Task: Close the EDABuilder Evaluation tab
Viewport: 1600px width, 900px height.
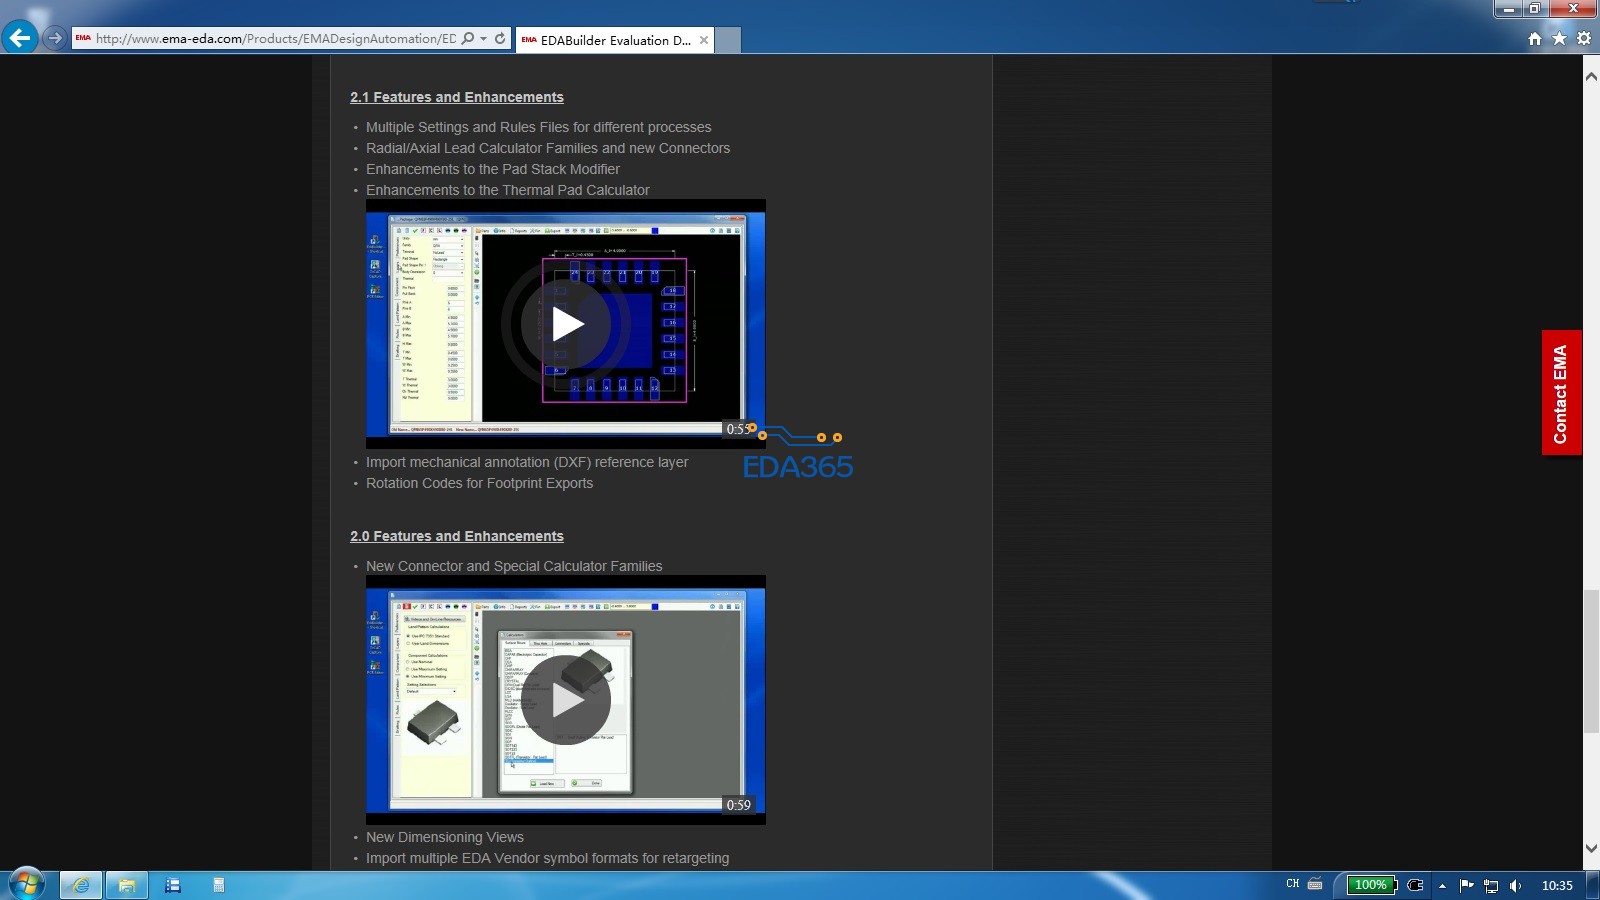Action: (x=704, y=40)
